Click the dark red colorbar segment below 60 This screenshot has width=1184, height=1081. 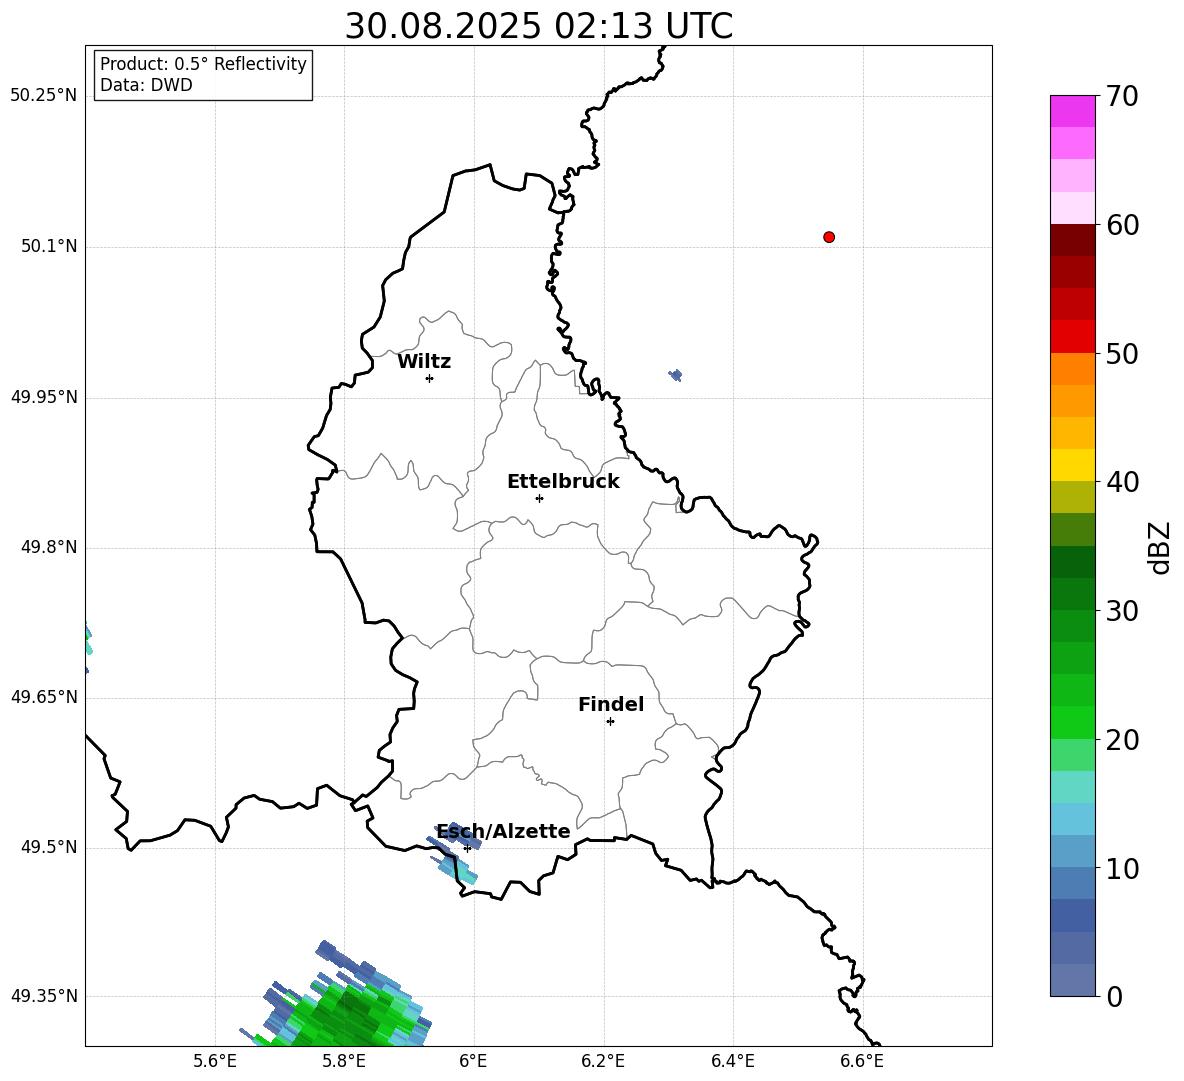click(x=1072, y=240)
